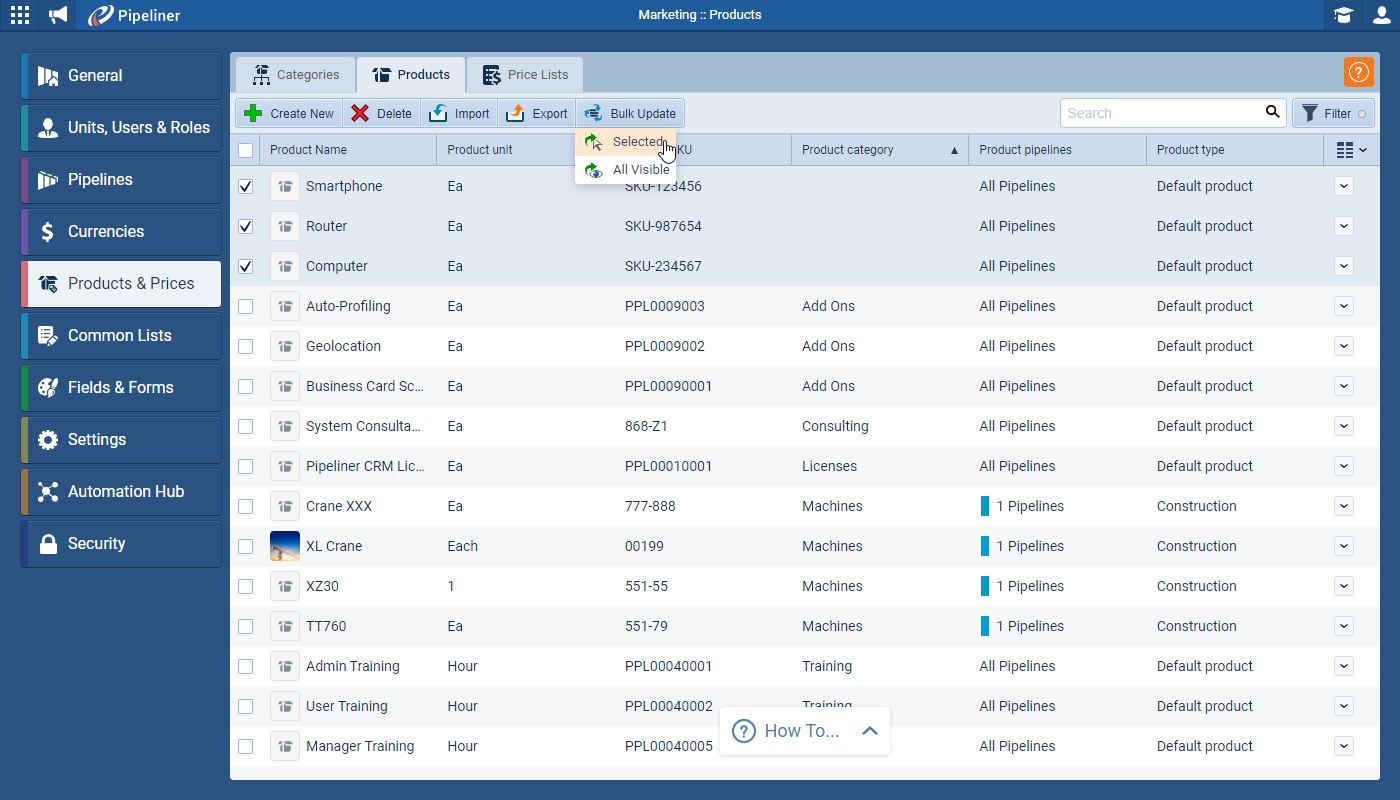The height and width of the screenshot is (800, 1400).
Task: Check the select-all checkbox in table header
Action: pos(245,148)
